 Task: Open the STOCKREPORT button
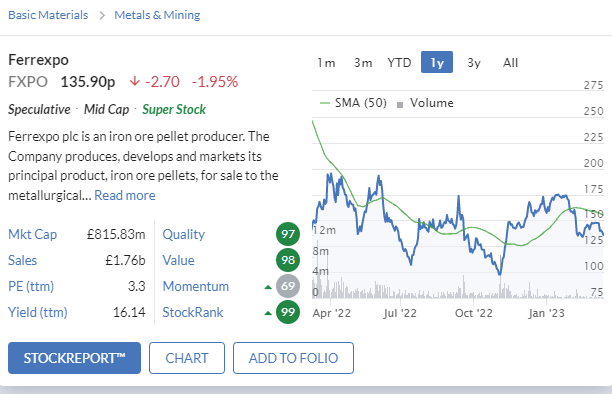74,358
